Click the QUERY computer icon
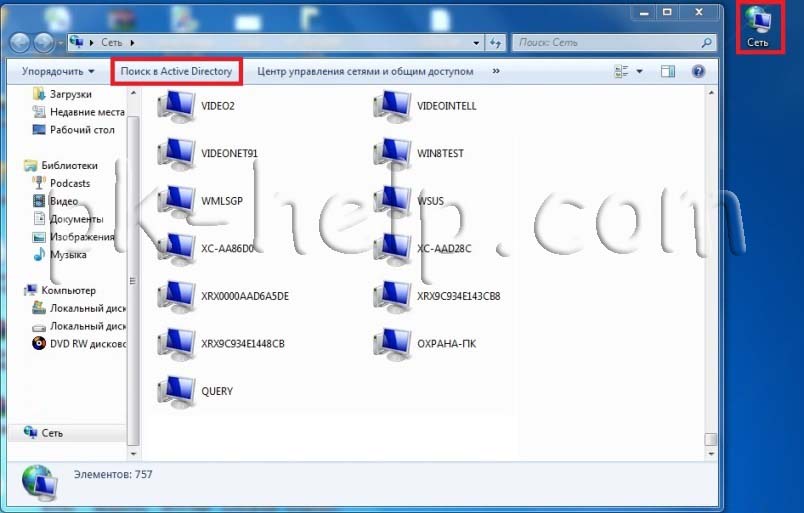This screenshot has height=513, width=804. tap(180, 391)
